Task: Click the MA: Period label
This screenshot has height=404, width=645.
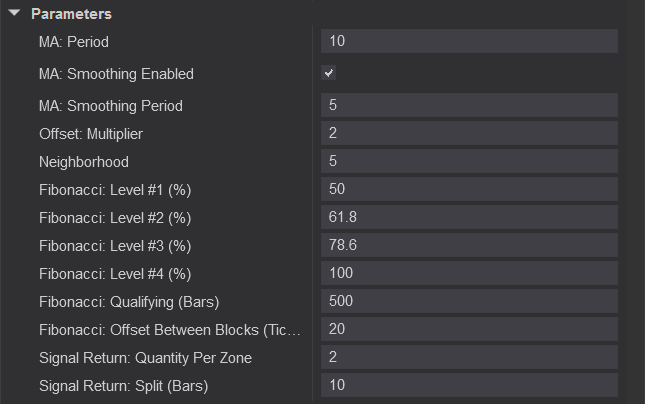Action: tap(73, 41)
